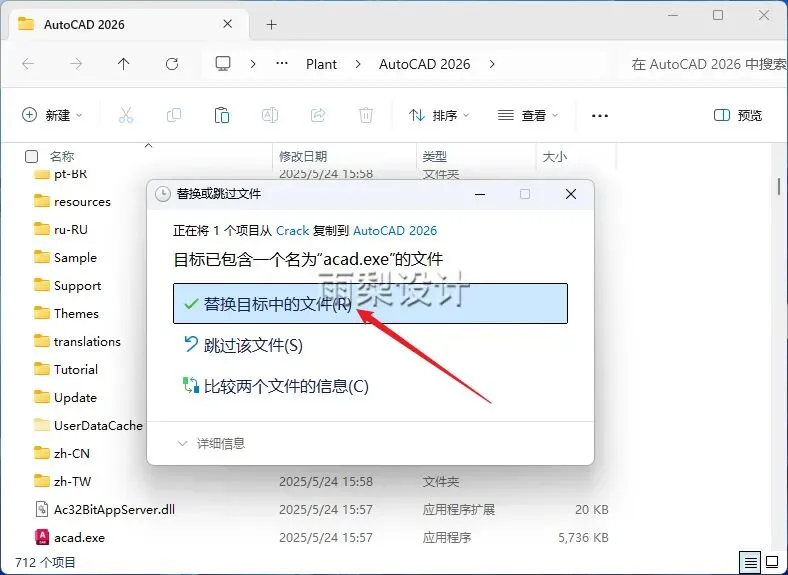The width and height of the screenshot is (788, 575).
Task: Click the Ac32BitAppServer.dll file icon
Action: pos(42,509)
